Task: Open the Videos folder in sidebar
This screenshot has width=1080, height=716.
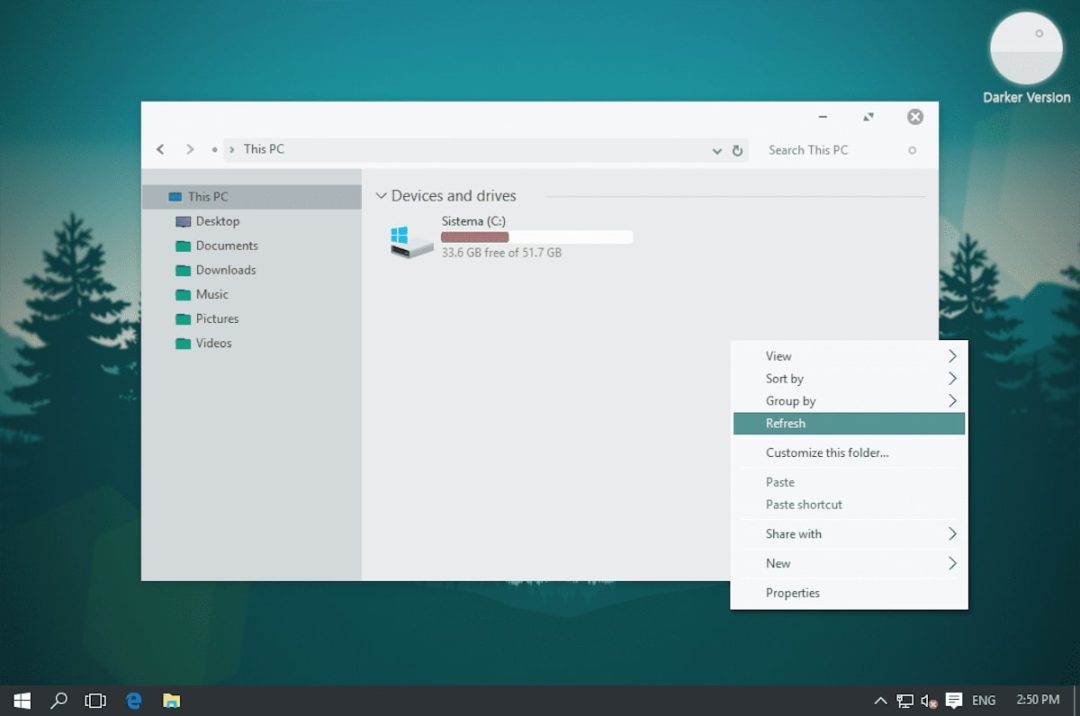Action: pos(211,343)
